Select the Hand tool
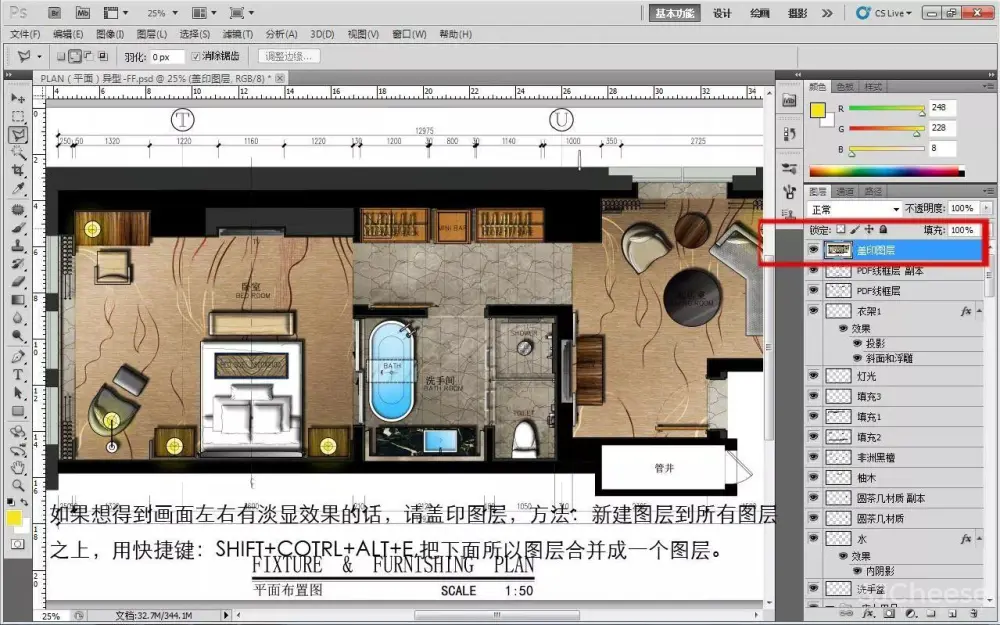 (18, 467)
